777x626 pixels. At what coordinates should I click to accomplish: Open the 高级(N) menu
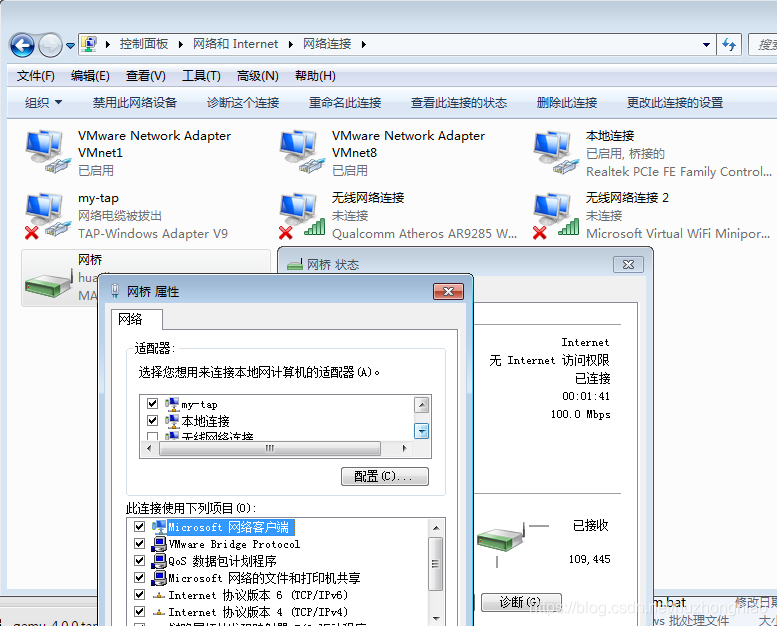pos(257,76)
